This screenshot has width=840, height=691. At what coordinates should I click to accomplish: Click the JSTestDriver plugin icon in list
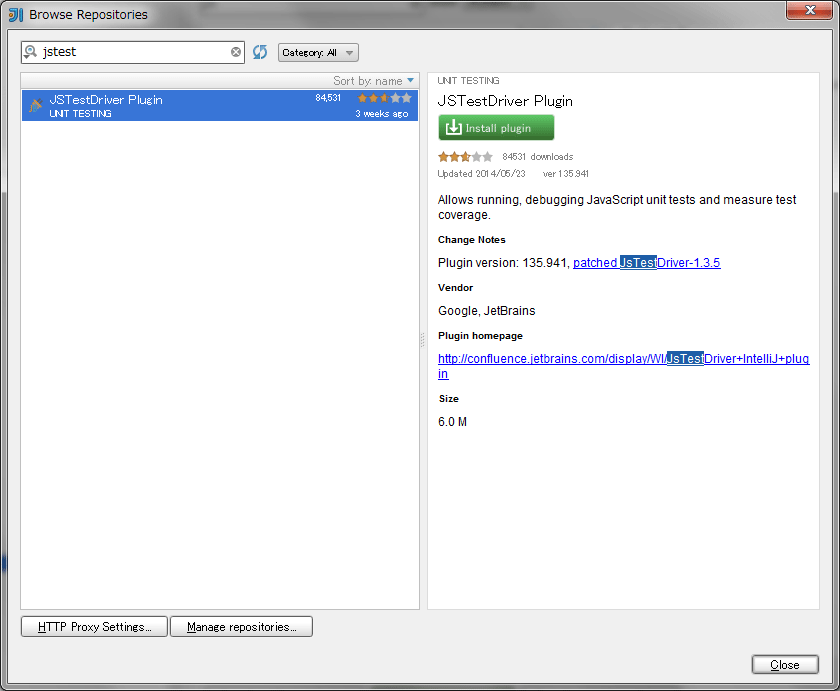tap(35, 106)
